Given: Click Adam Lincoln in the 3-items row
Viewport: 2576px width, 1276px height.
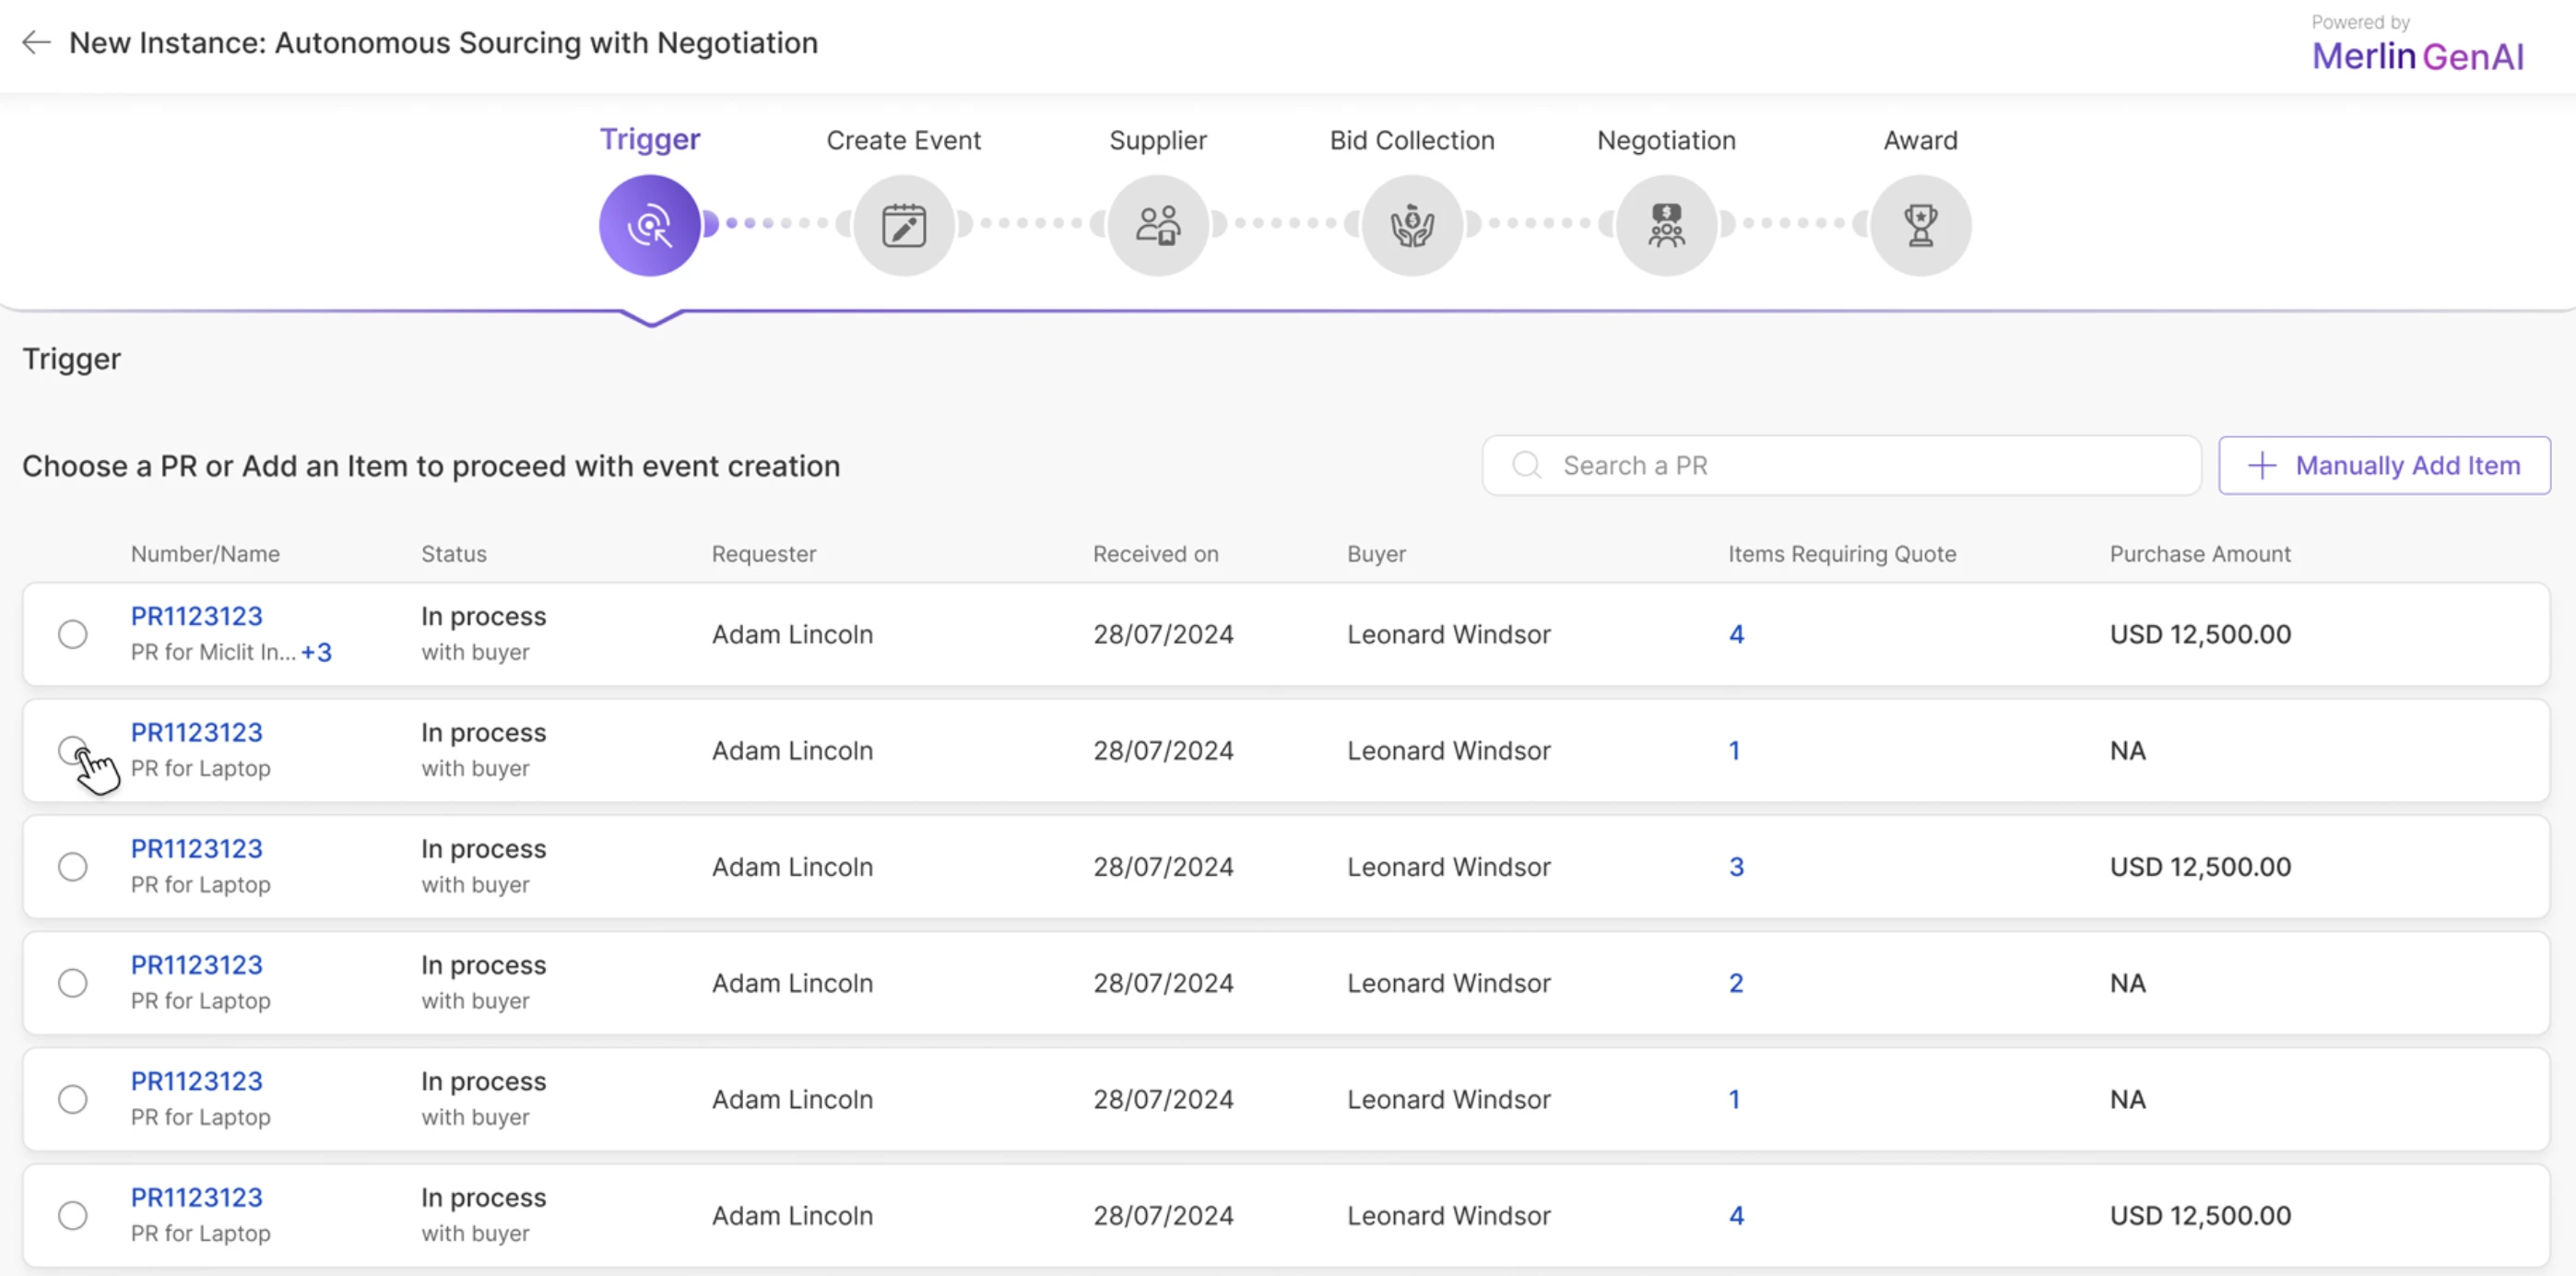Looking at the screenshot, I should click(792, 866).
